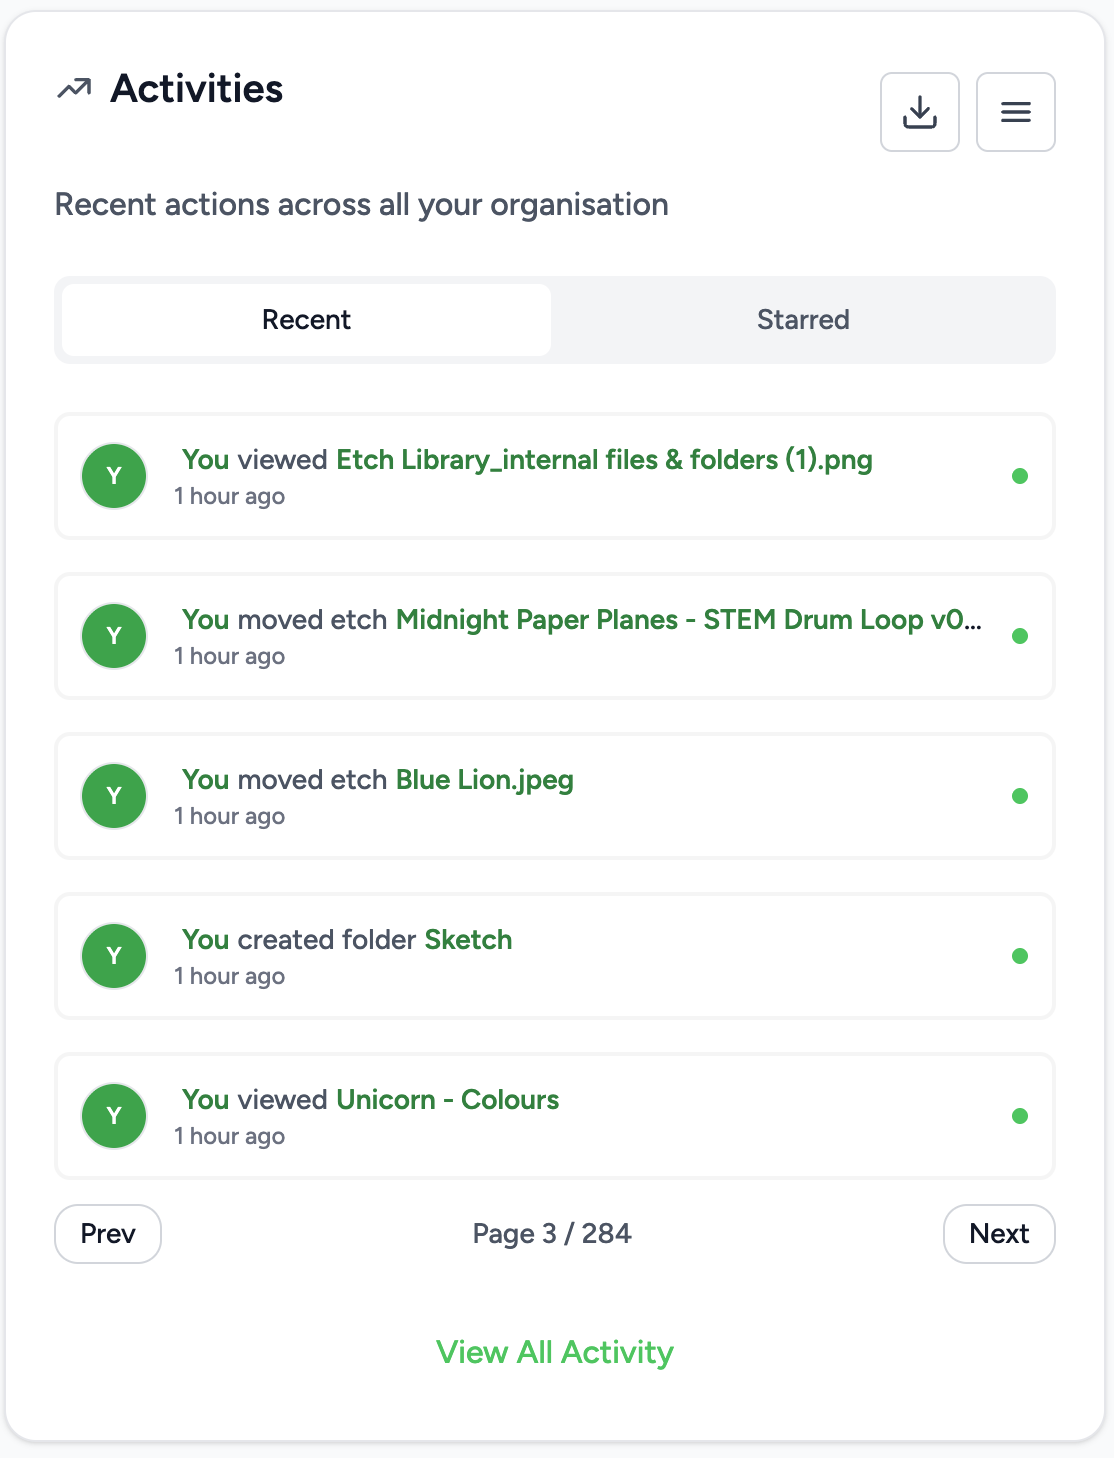The width and height of the screenshot is (1114, 1458).
Task: Click green status dot on Midnight Paper Planes row
Action: (x=1020, y=636)
